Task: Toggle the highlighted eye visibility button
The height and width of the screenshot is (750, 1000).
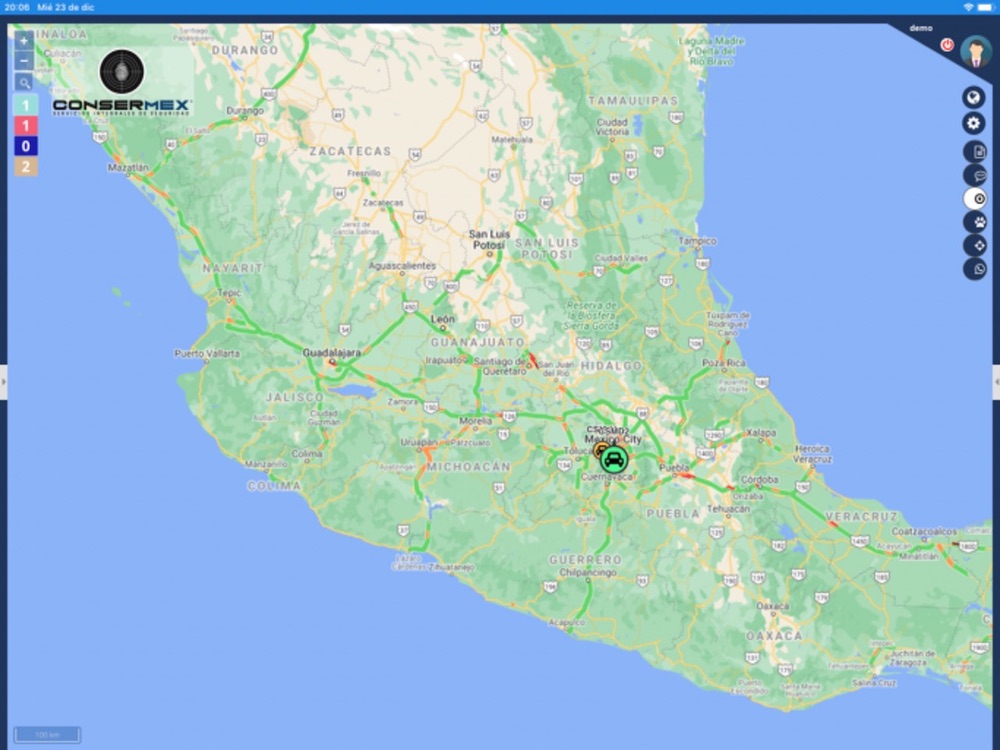Action: (x=975, y=199)
